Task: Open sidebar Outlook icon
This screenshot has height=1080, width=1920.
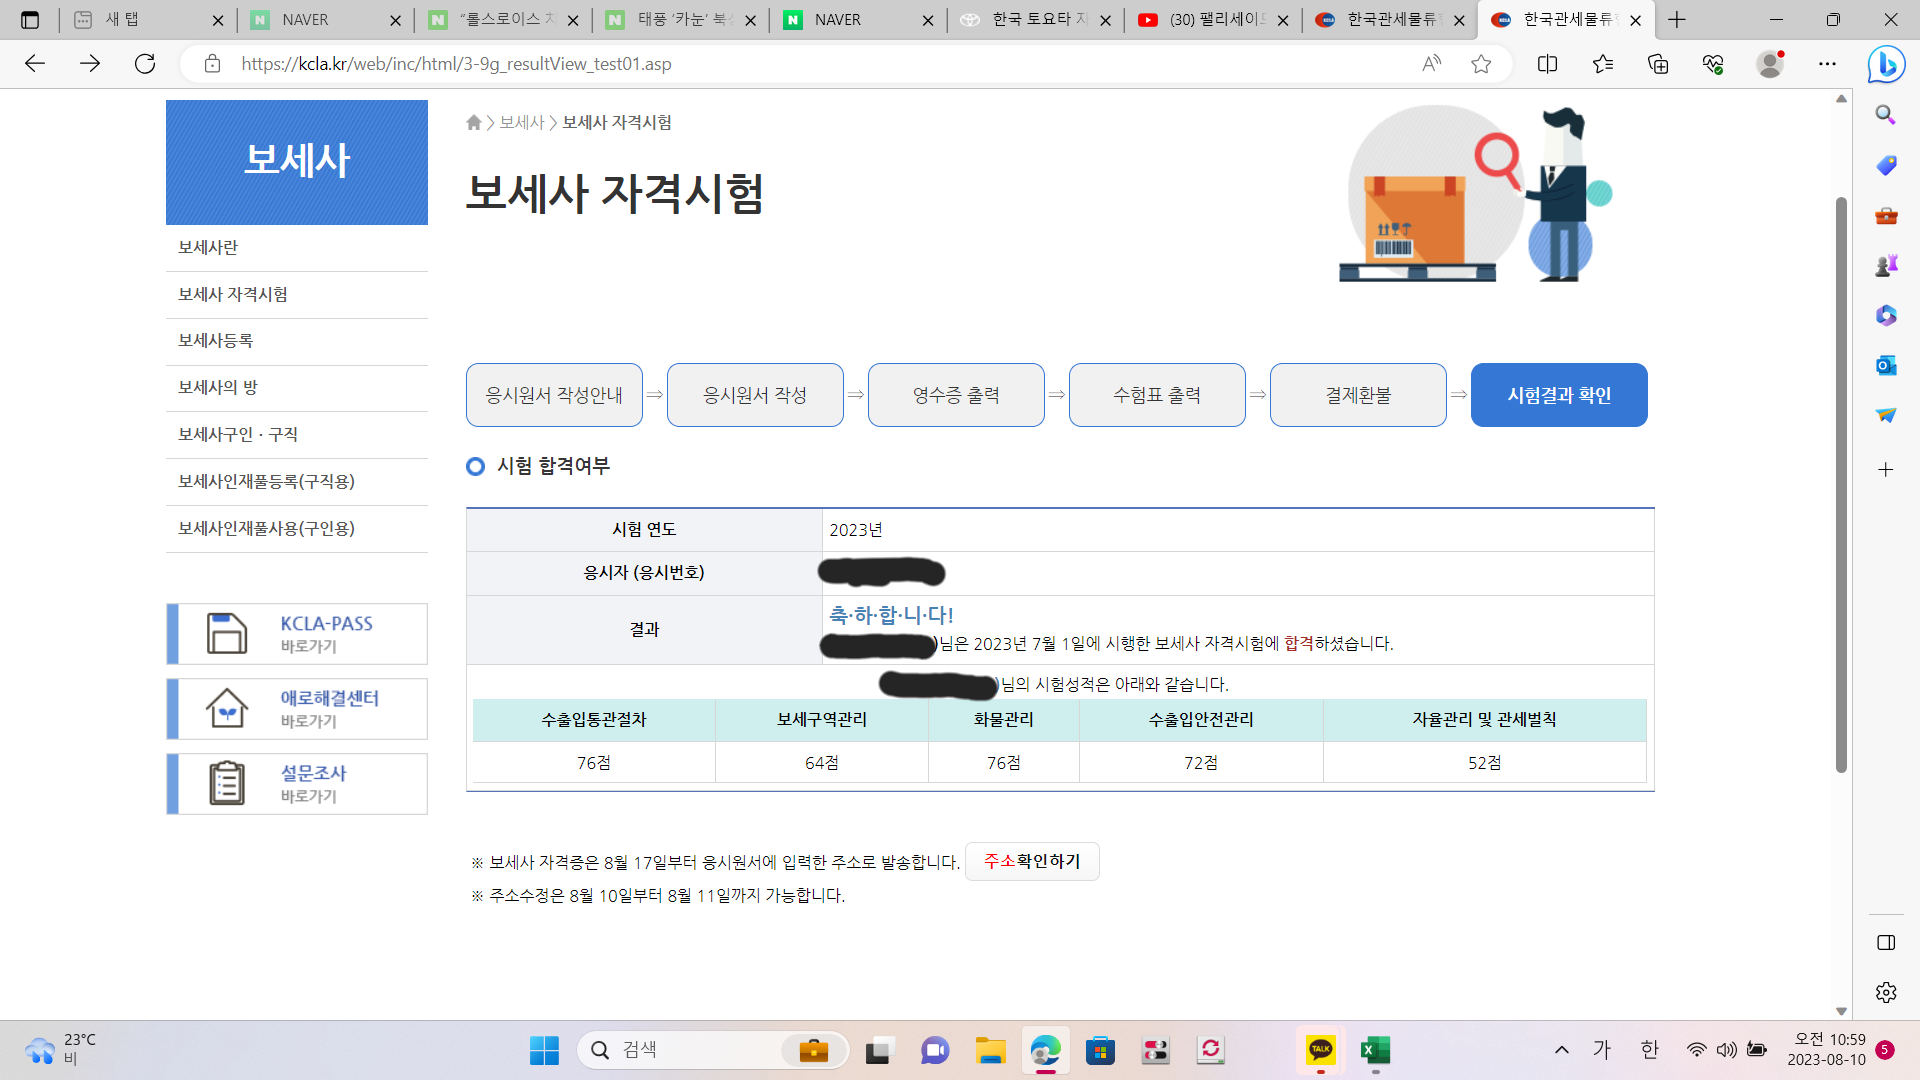Action: tap(1886, 365)
